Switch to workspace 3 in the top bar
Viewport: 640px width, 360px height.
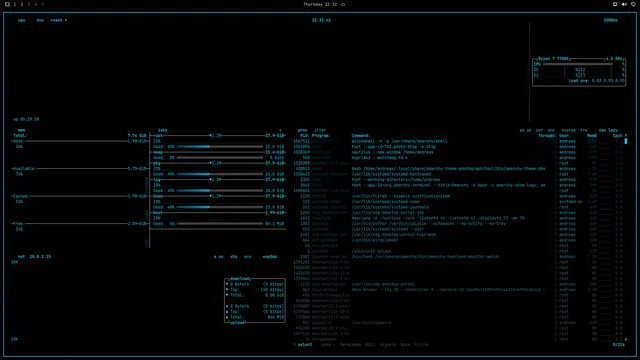(29, 4)
